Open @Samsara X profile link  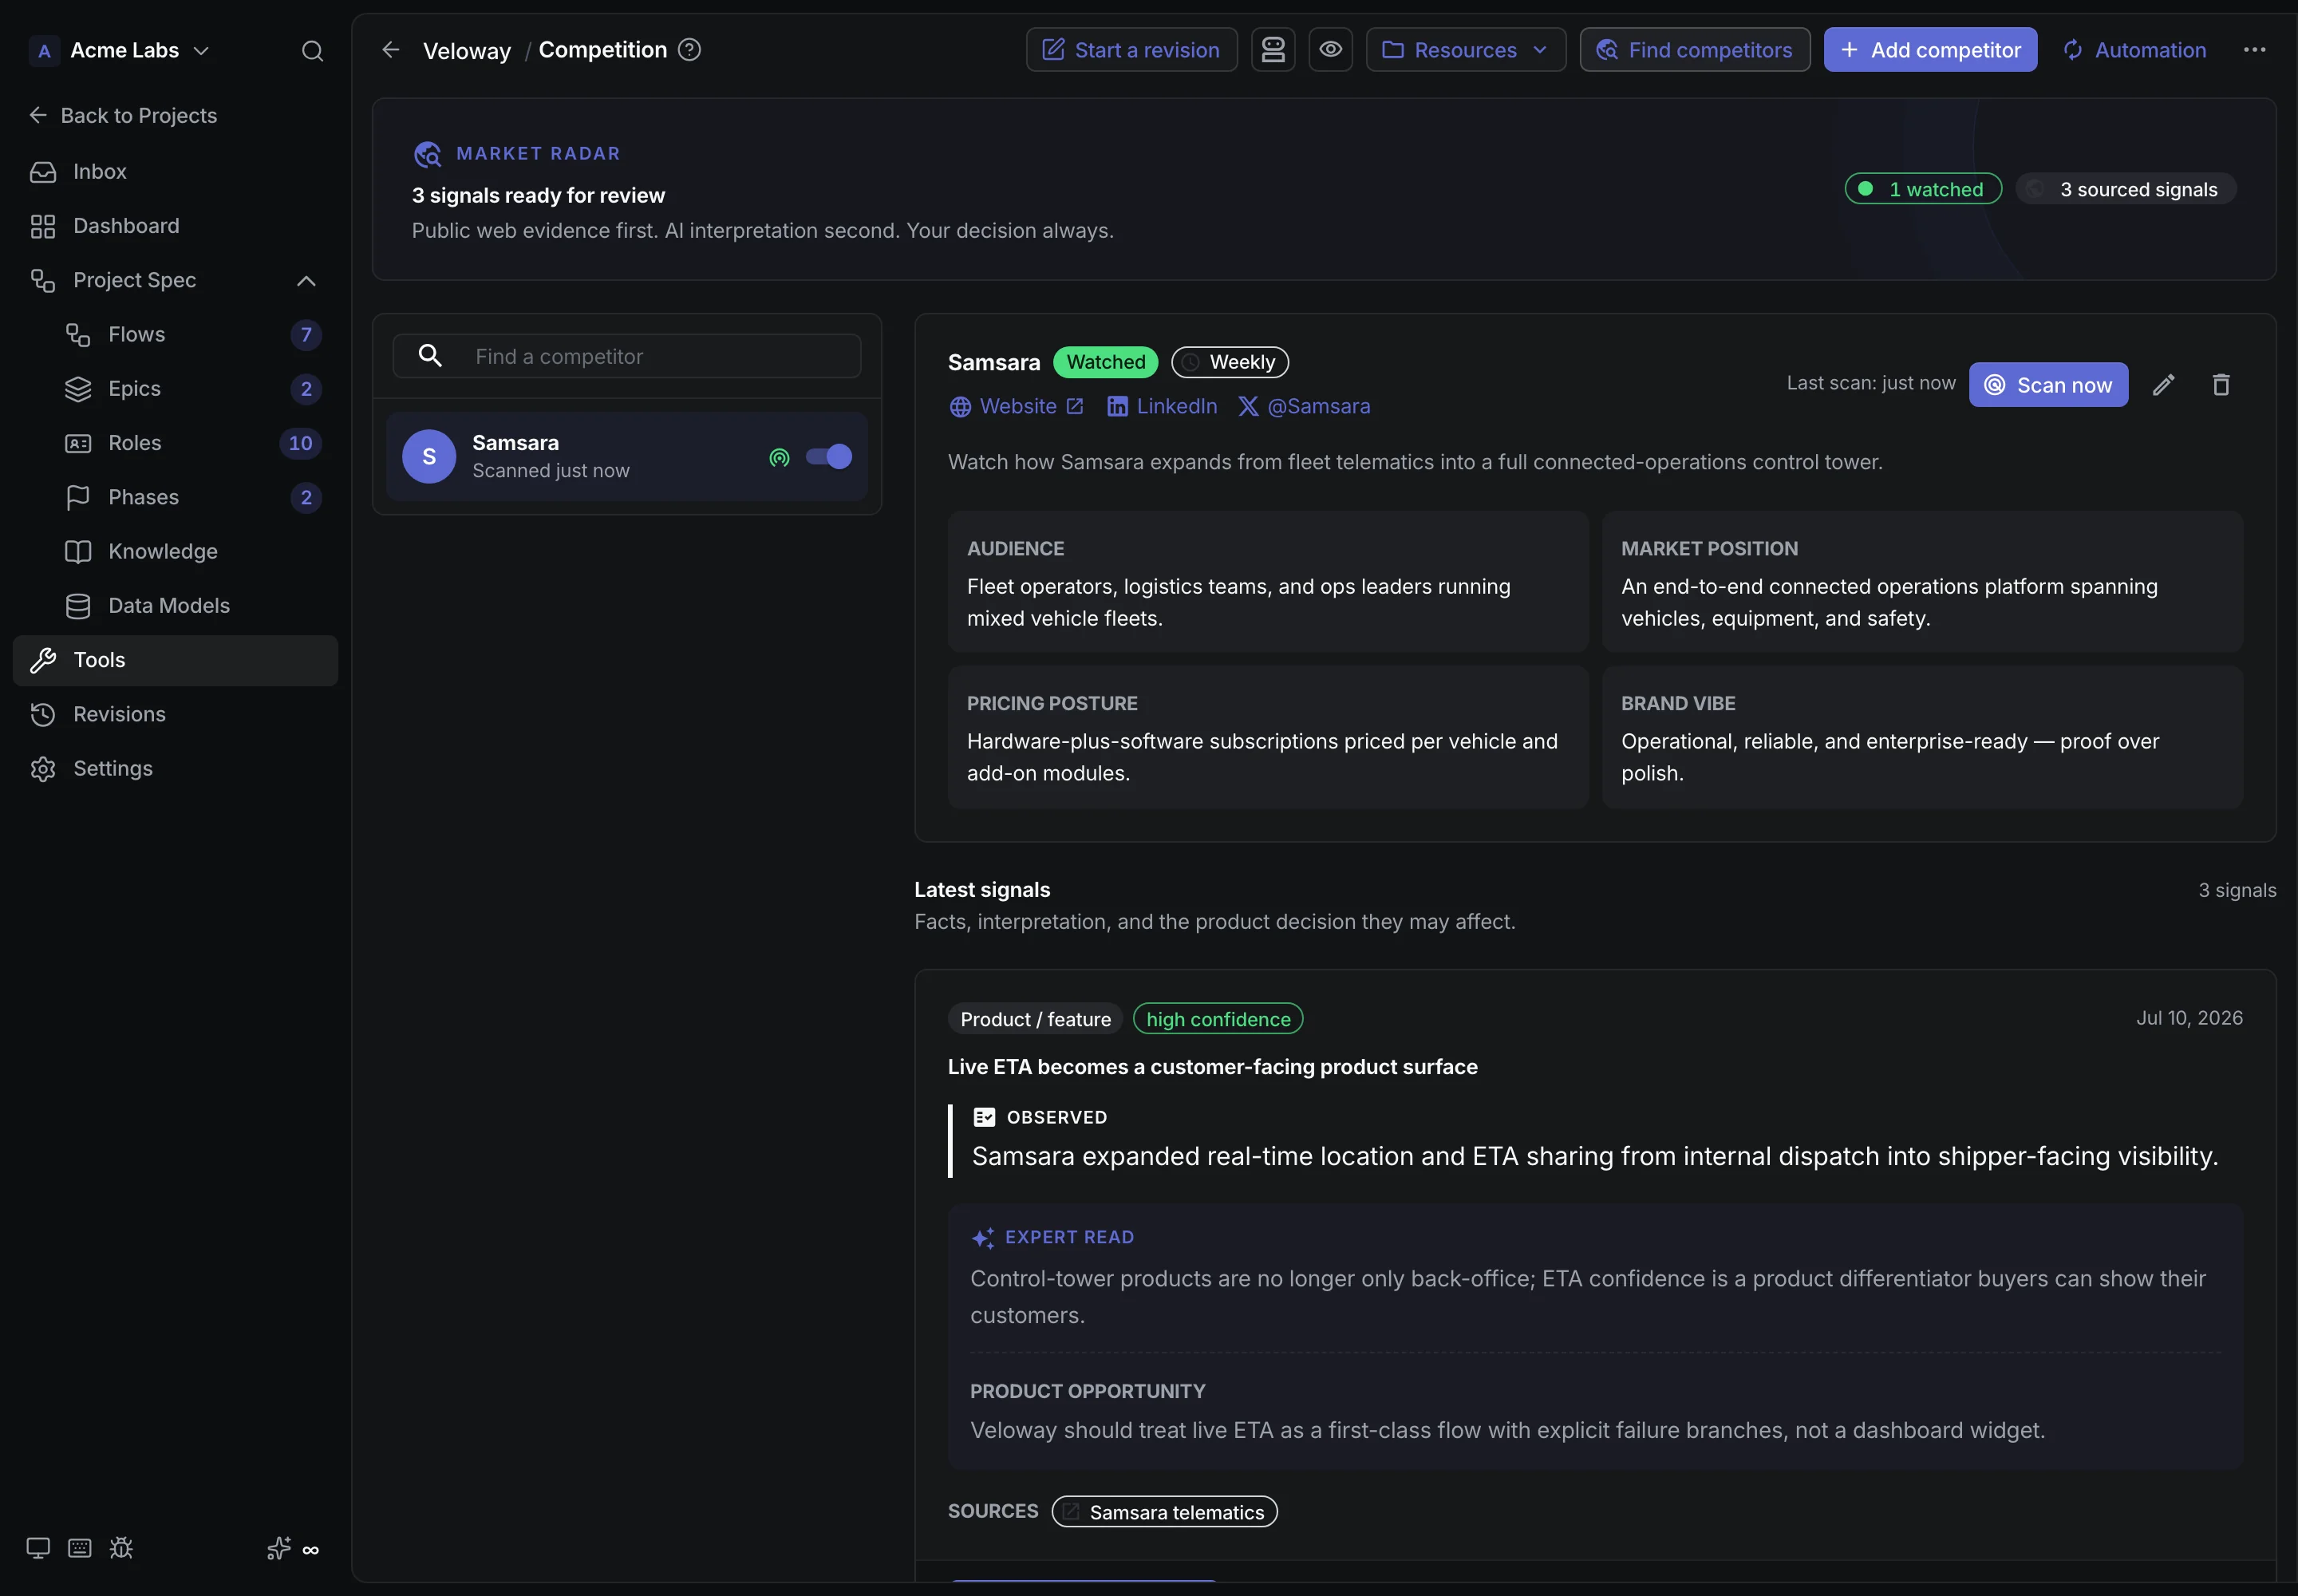[1304, 406]
